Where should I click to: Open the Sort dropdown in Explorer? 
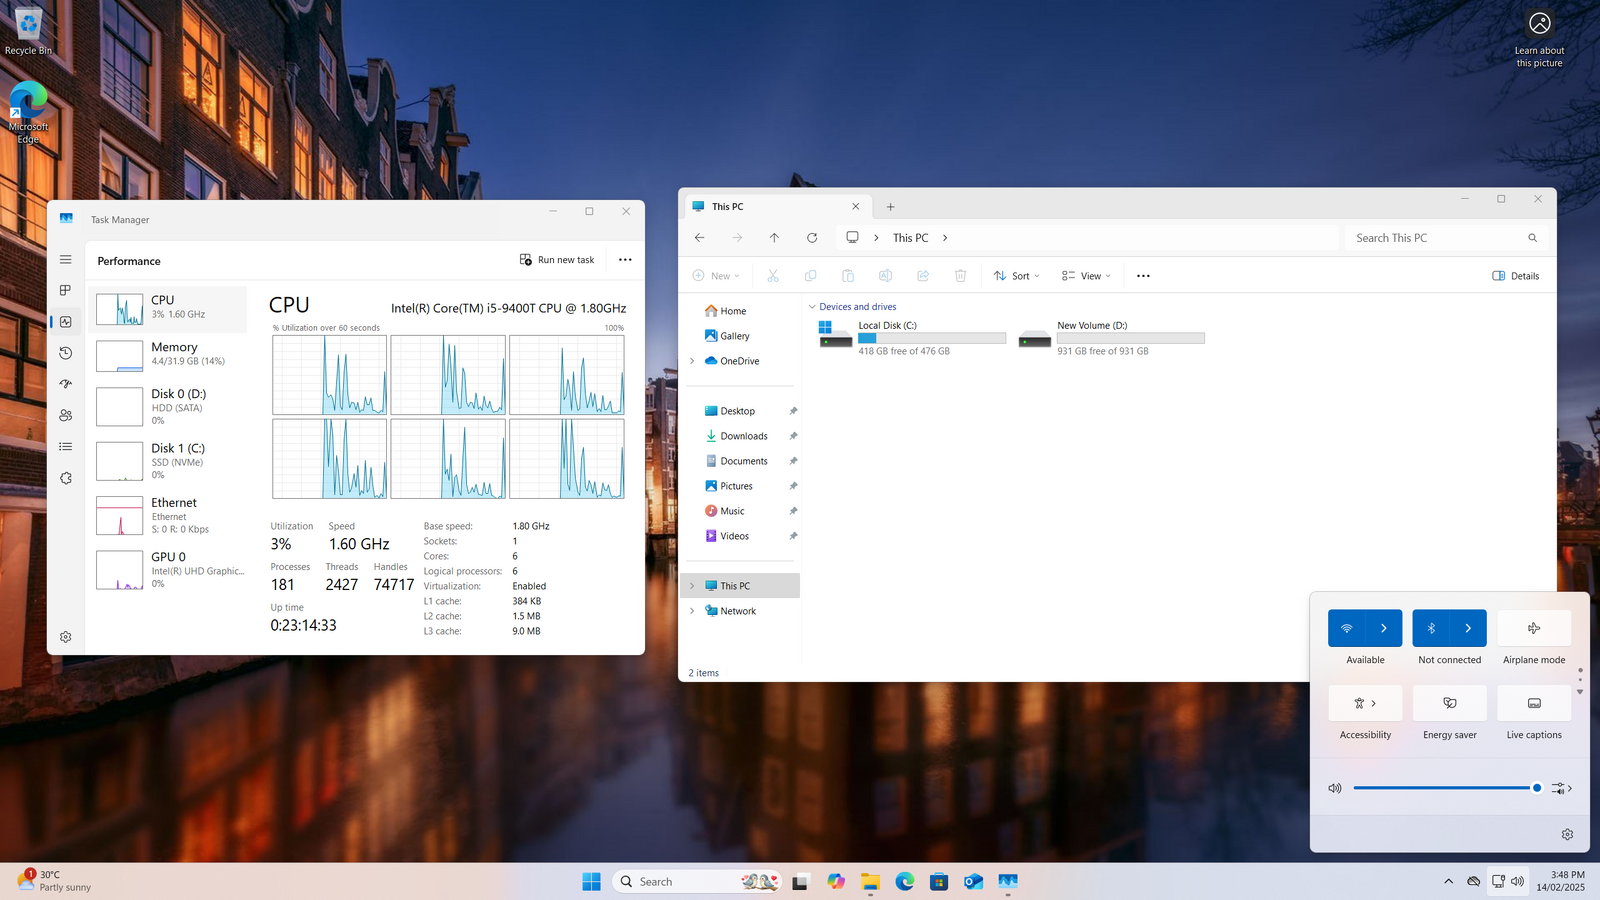[x=1017, y=276]
